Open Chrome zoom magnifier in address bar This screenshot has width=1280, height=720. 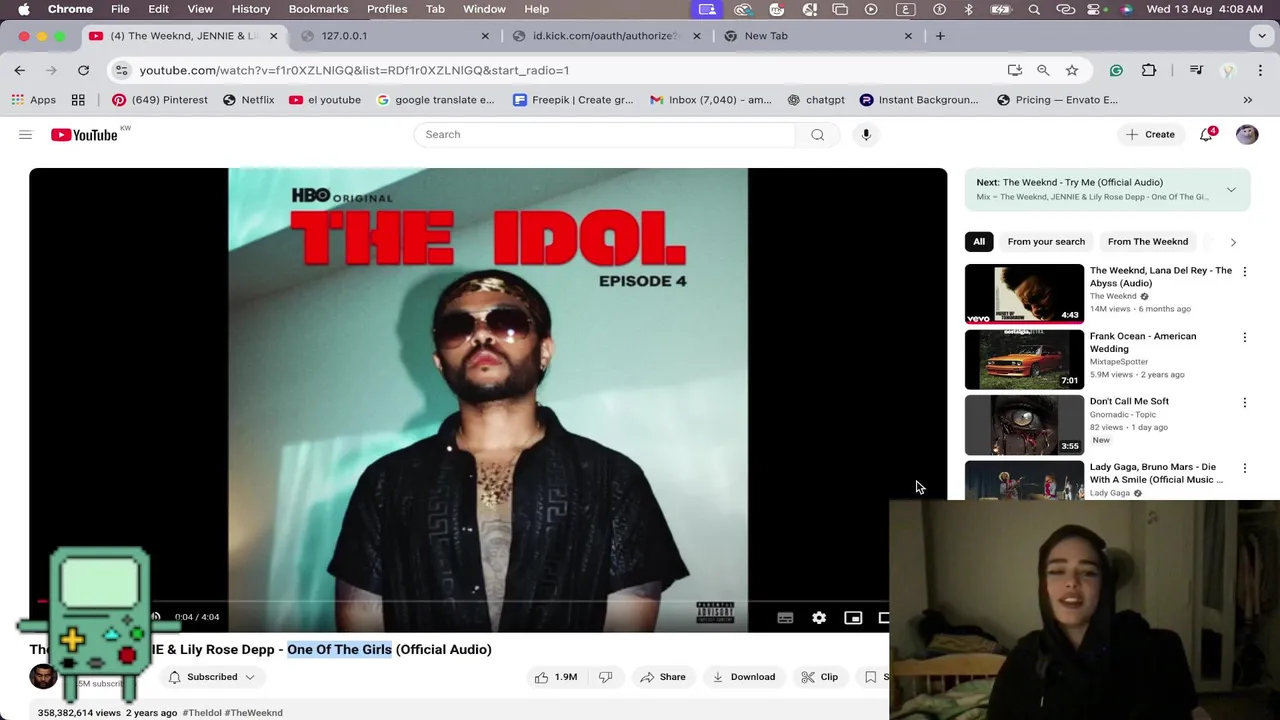[1043, 70]
